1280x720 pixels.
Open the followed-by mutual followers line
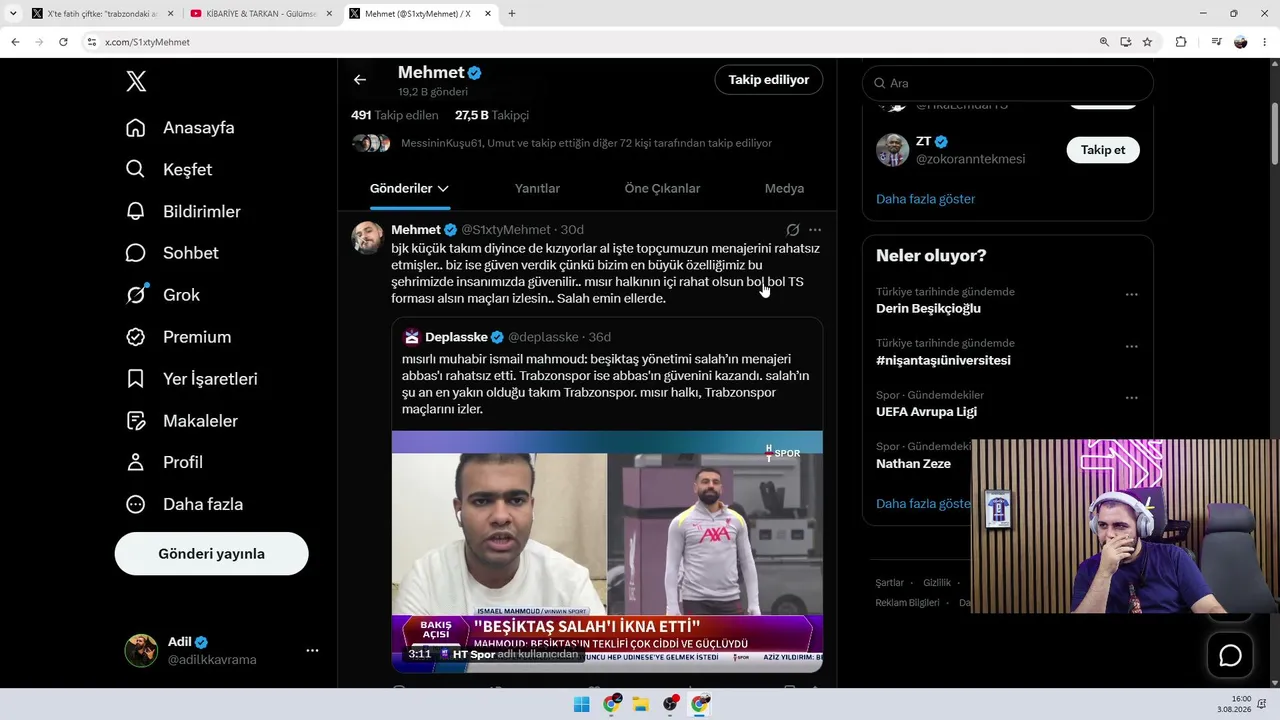pyautogui.click(x=586, y=143)
